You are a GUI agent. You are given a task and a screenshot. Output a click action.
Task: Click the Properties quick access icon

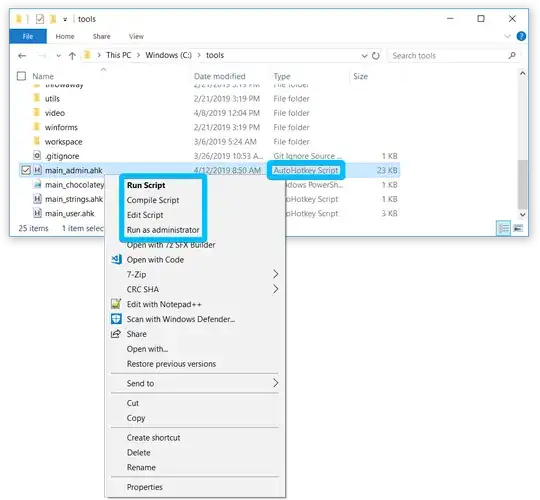point(40,19)
